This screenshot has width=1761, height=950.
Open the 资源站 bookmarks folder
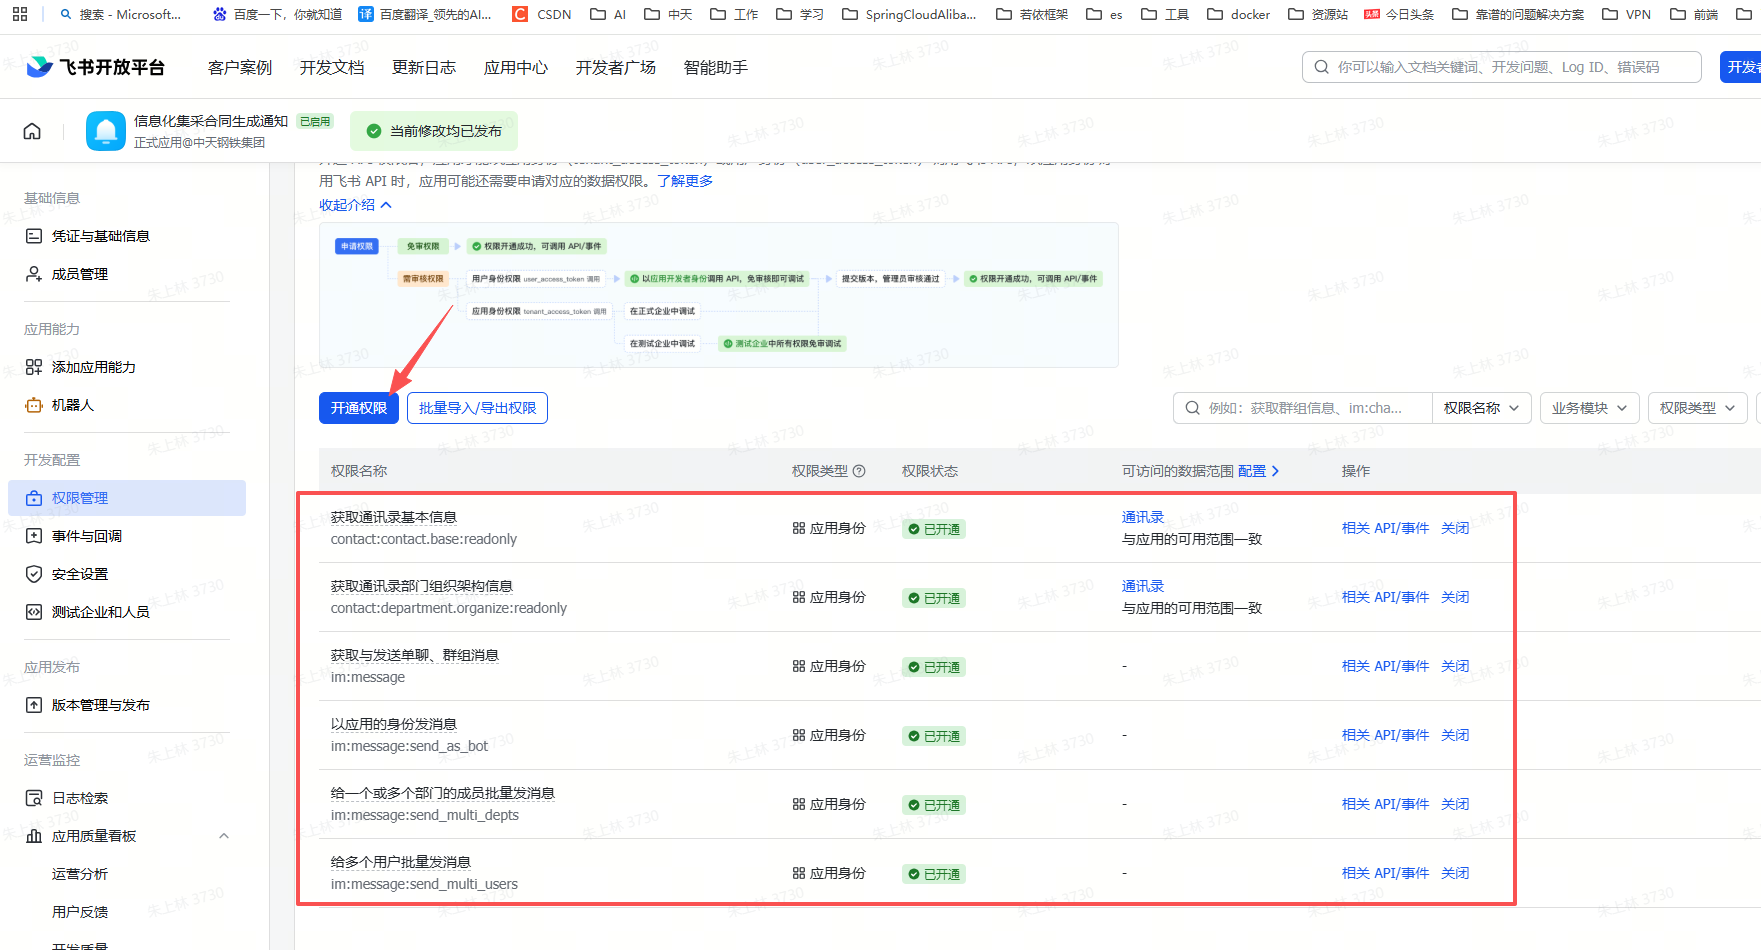(1318, 14)
